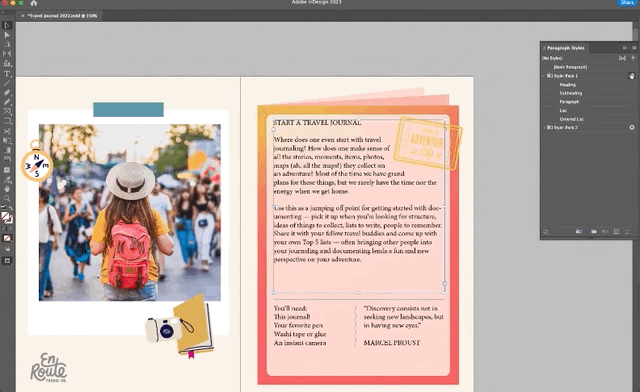Select the Line tool
Viewport: 640px width, 392px height.
pyautogui.click(x=7, y=83)
